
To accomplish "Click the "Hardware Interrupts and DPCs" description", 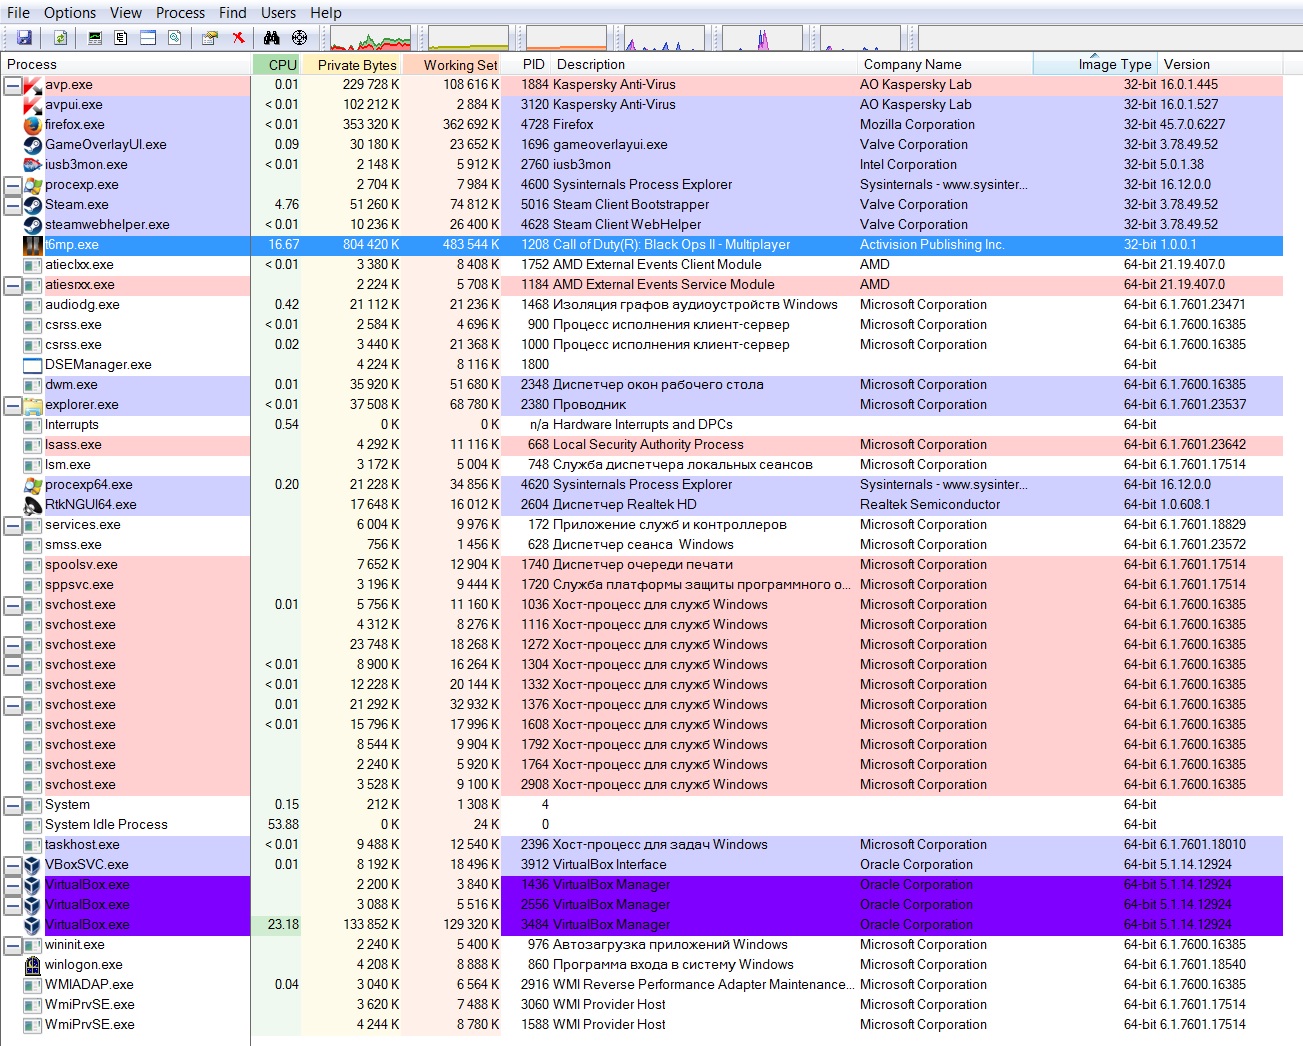I will [643, 425].
